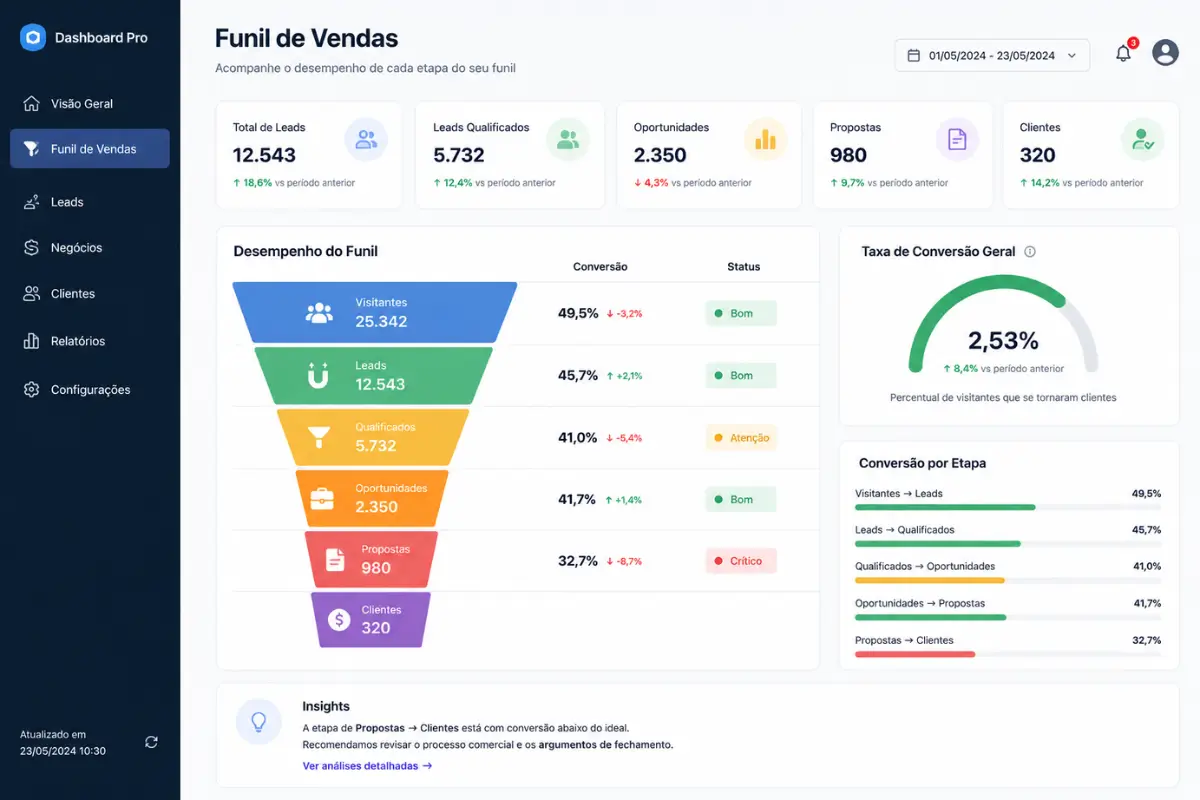
Task: Click the Visitantes people icon in funnel
Action: pyautogui.click(x=319, y=313)
